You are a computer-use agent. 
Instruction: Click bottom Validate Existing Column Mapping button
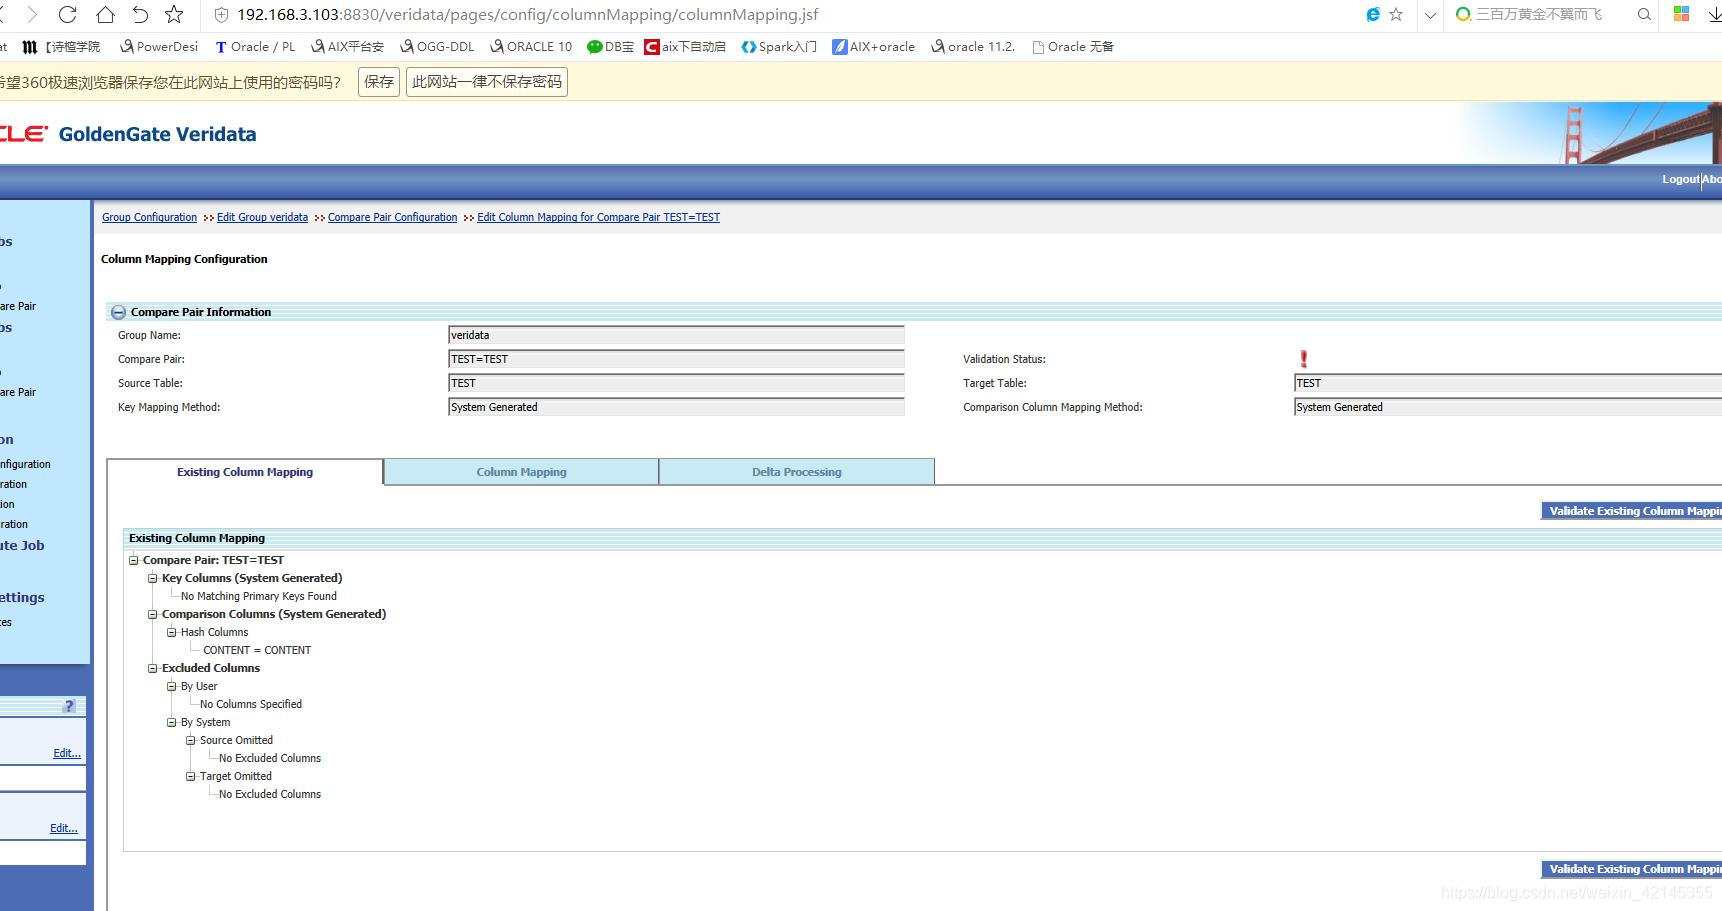[x=1631, y=869]
